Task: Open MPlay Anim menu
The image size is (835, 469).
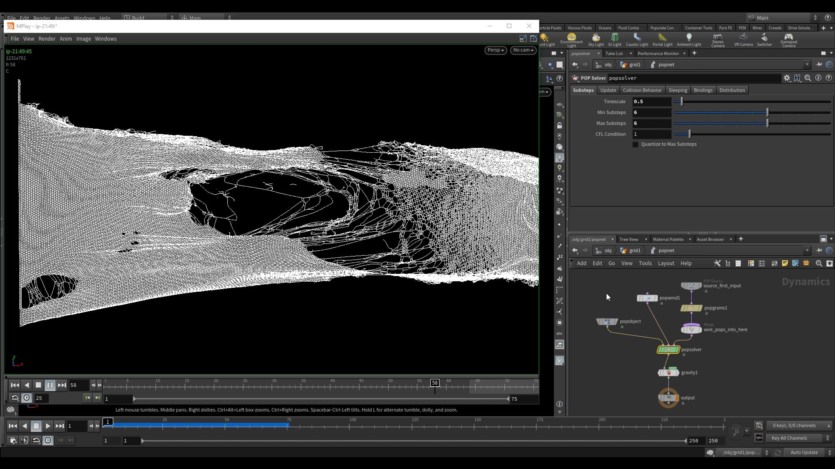Action: pos(66,39)
